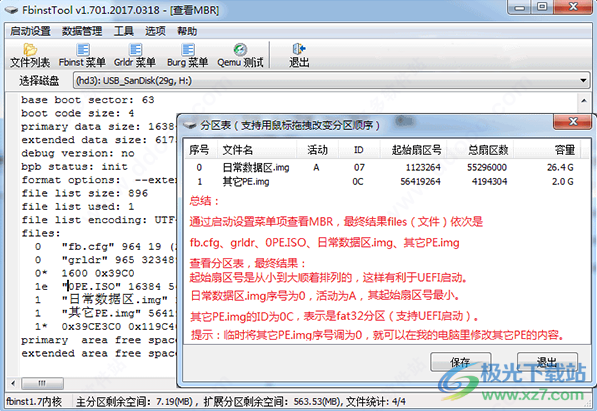Click the "base boot sector: 63" line
The width and height of the screenshot is (597, 411).
[88, 100]
